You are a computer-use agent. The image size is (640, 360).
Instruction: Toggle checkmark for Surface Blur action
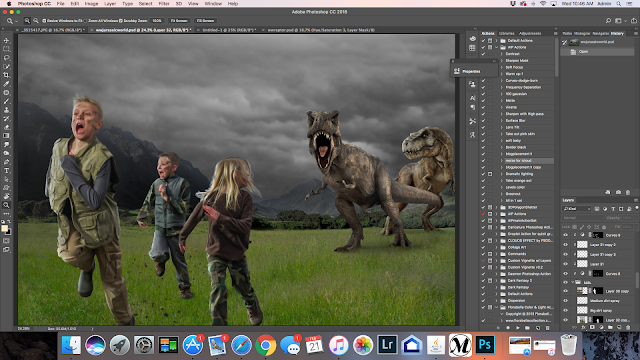tap(483, 120)
